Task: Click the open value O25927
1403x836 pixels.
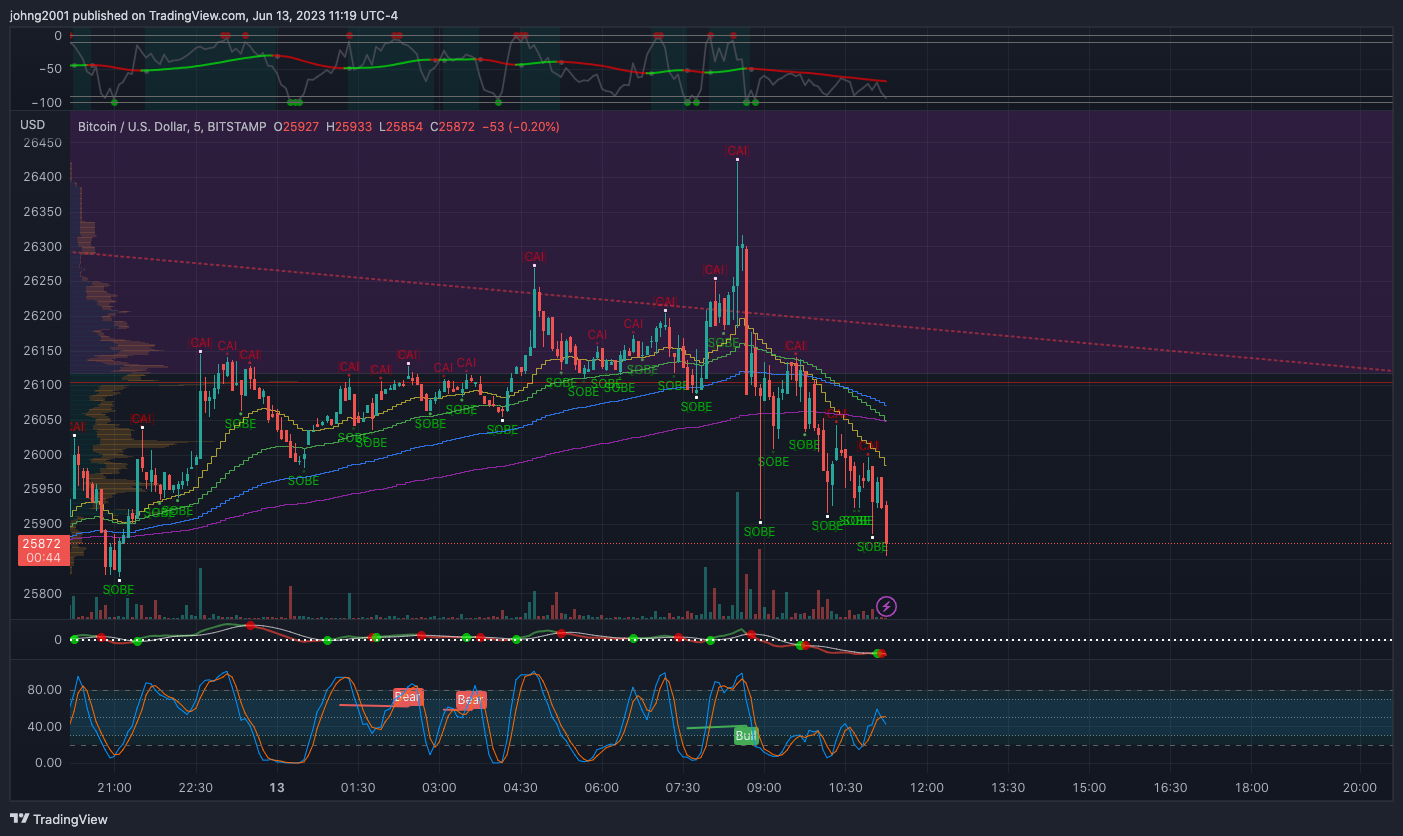Action: pos(299,127)
